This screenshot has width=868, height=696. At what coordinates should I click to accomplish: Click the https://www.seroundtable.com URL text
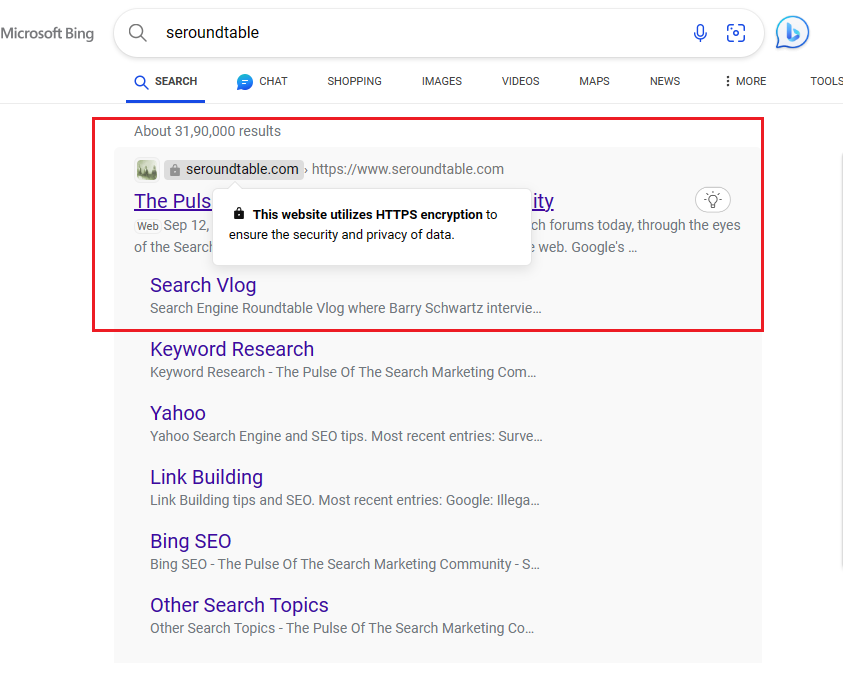click(x=407, y=169)
